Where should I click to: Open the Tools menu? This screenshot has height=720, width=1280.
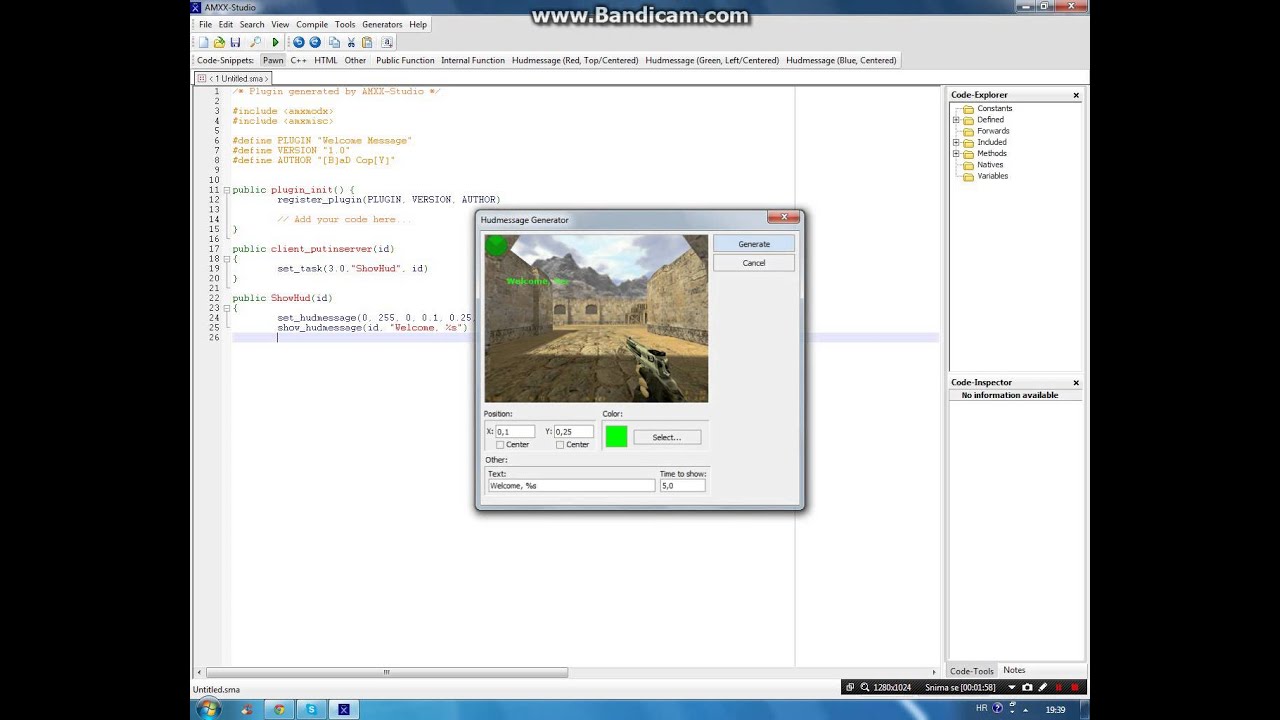pyautogui.click(x=345, y=24)
